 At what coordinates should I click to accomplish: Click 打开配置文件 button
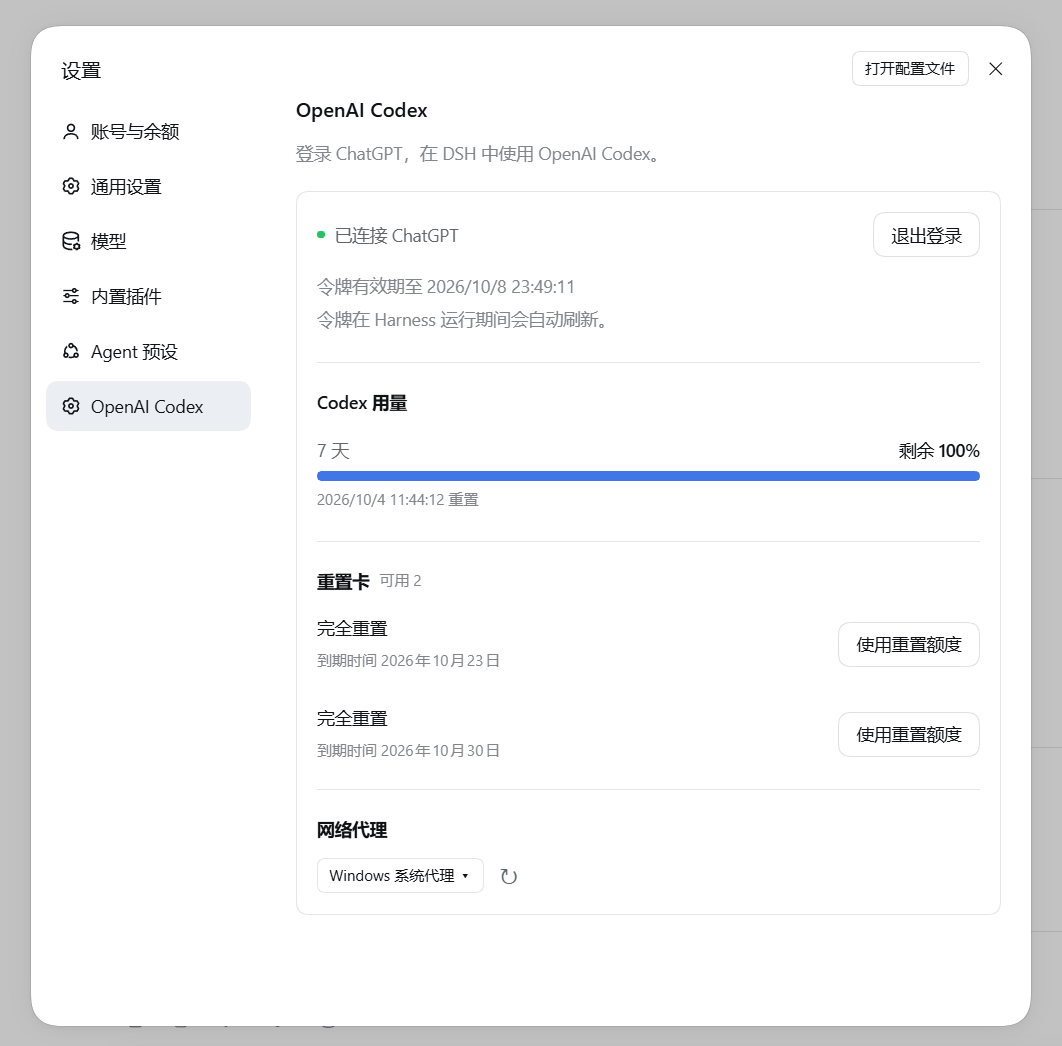tap(910, 68)
